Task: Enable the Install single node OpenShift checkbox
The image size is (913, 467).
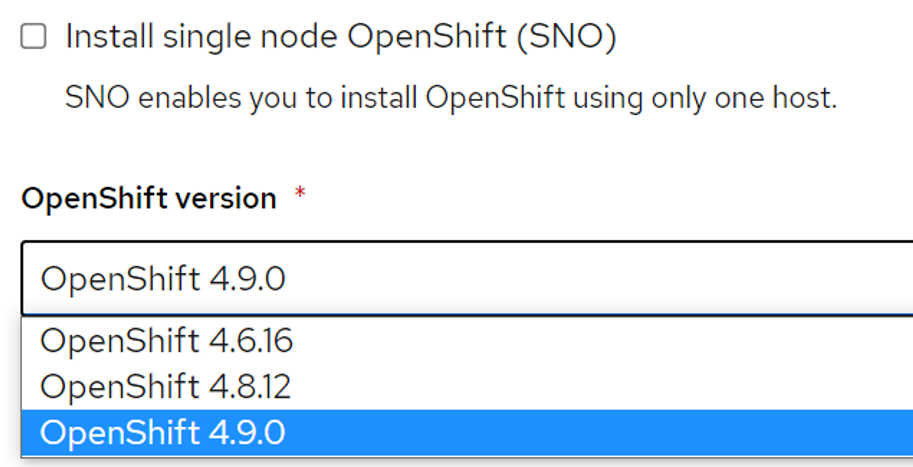Action: point(34,38)
